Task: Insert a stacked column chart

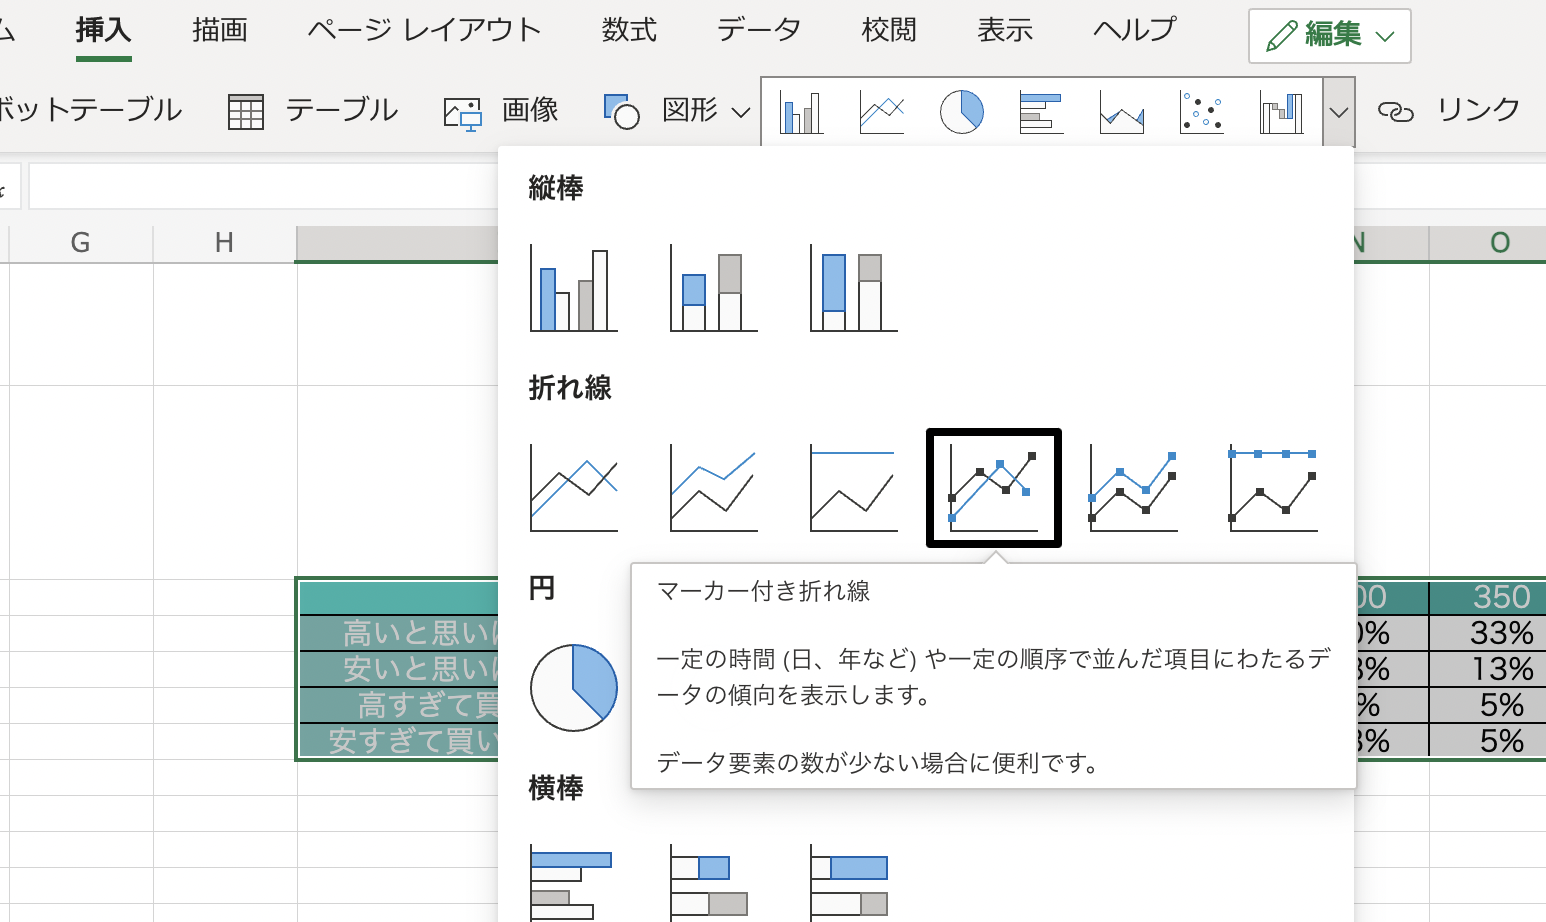Action: [x=713, y=288]
